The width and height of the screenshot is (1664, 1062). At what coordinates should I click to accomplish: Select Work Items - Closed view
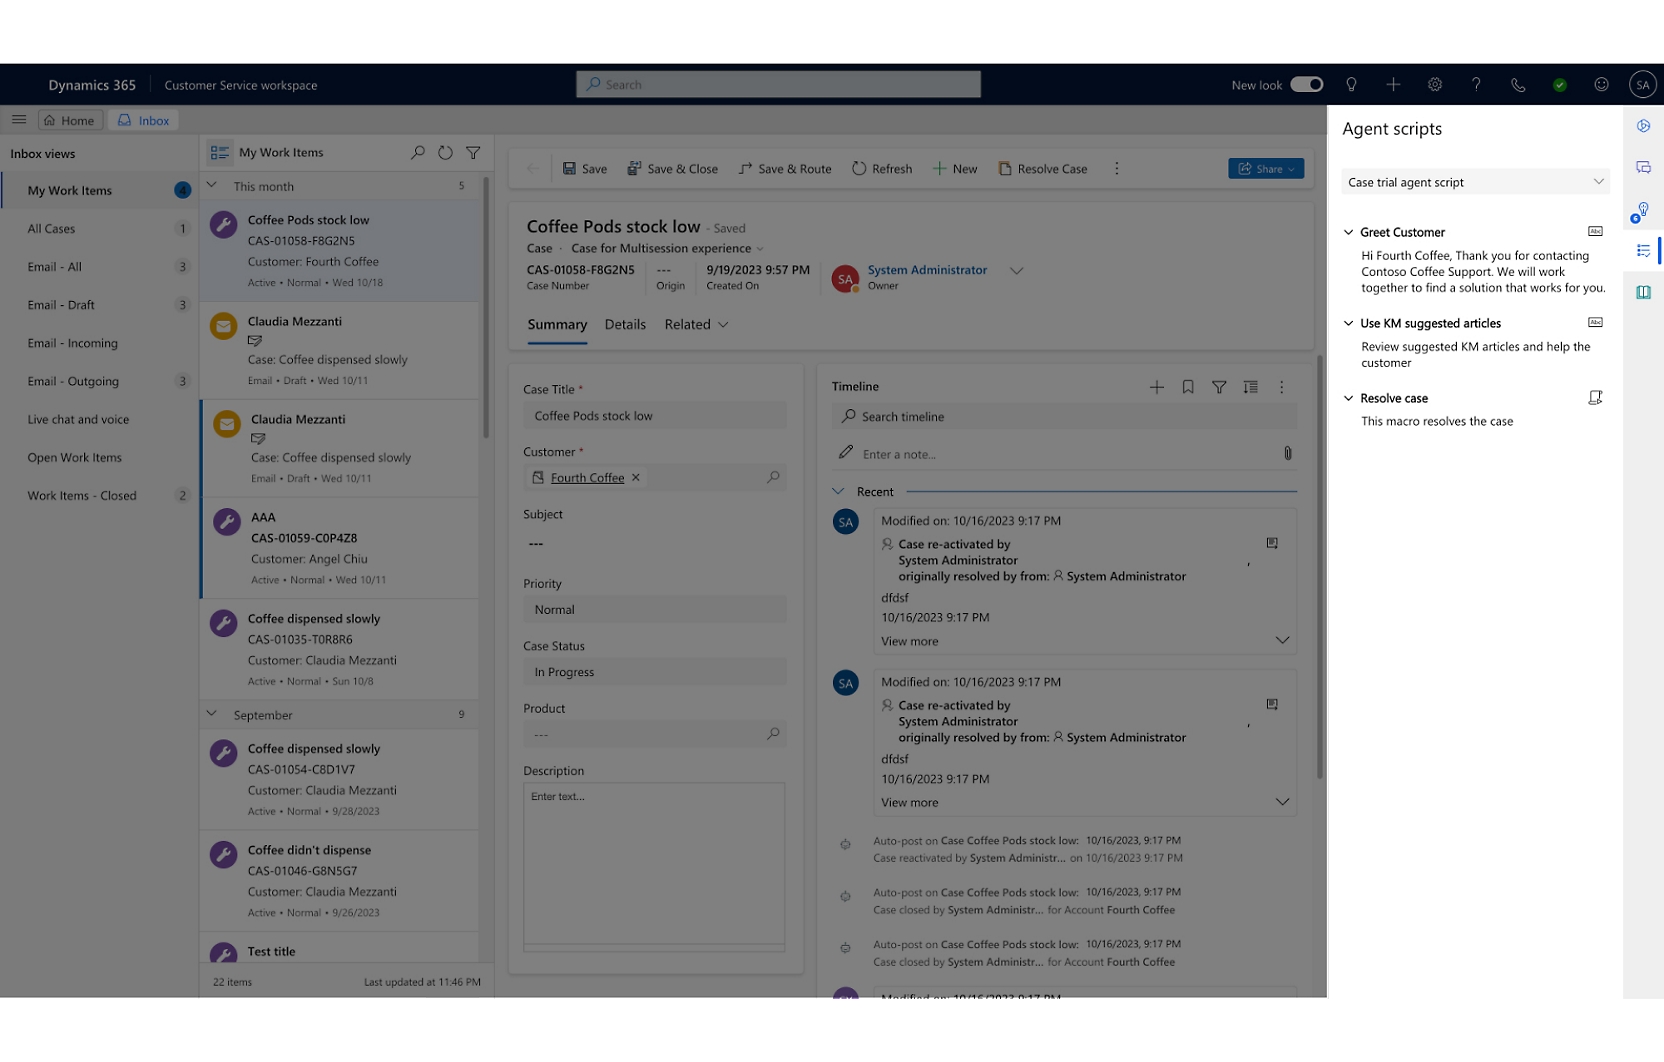[98, 495]
